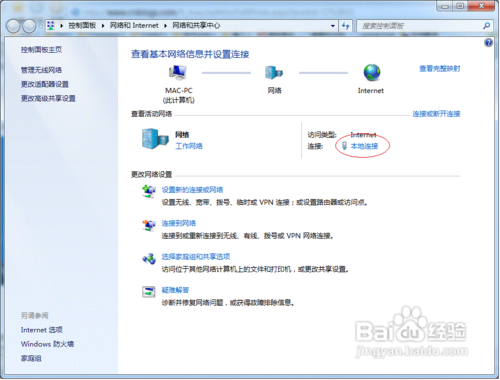500x380 pixels.
Task: Open 更改适配器设置 link
Action: 45,84
